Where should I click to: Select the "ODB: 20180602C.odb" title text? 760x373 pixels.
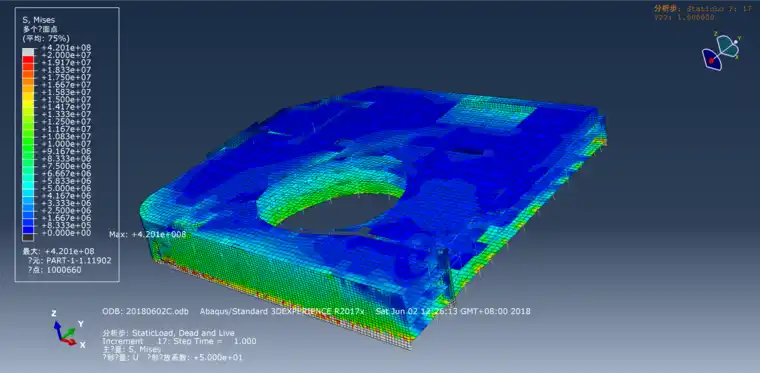(x=145, y=311)
